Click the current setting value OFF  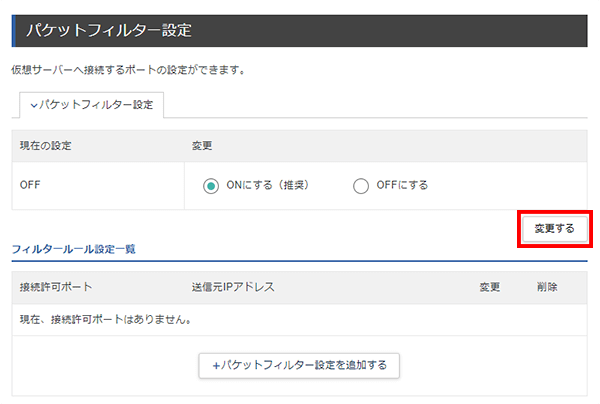pyautogui.click(x=30, y=185)
